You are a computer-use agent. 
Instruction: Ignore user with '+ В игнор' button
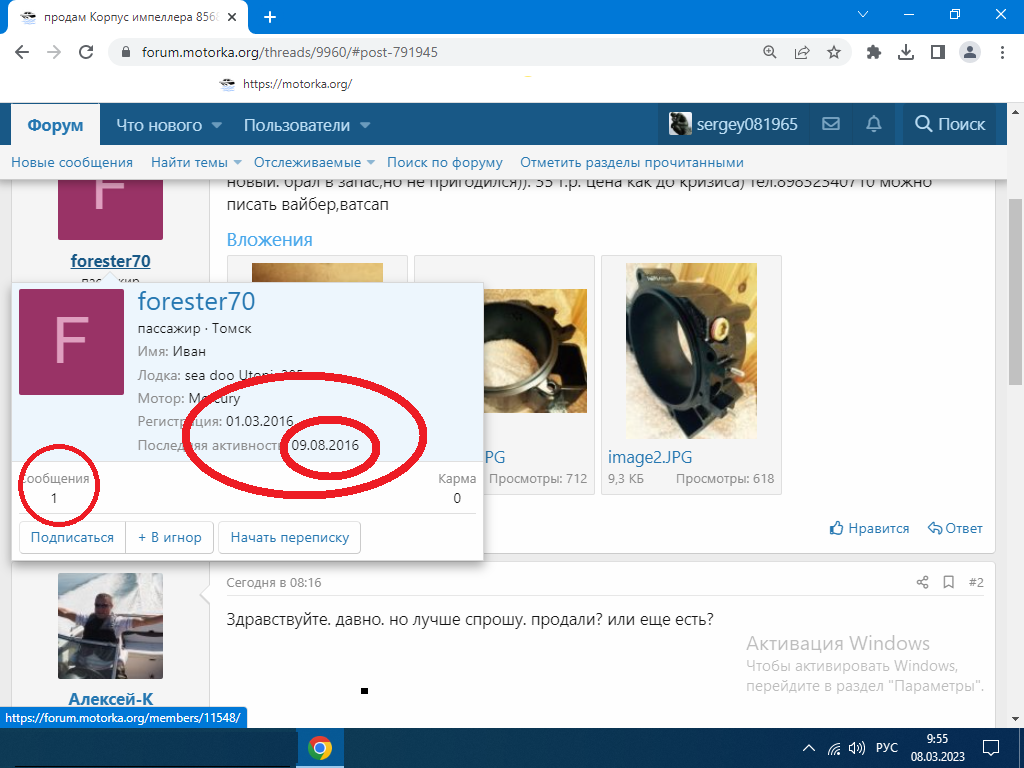pyautogui.click(x=170, y=537)
